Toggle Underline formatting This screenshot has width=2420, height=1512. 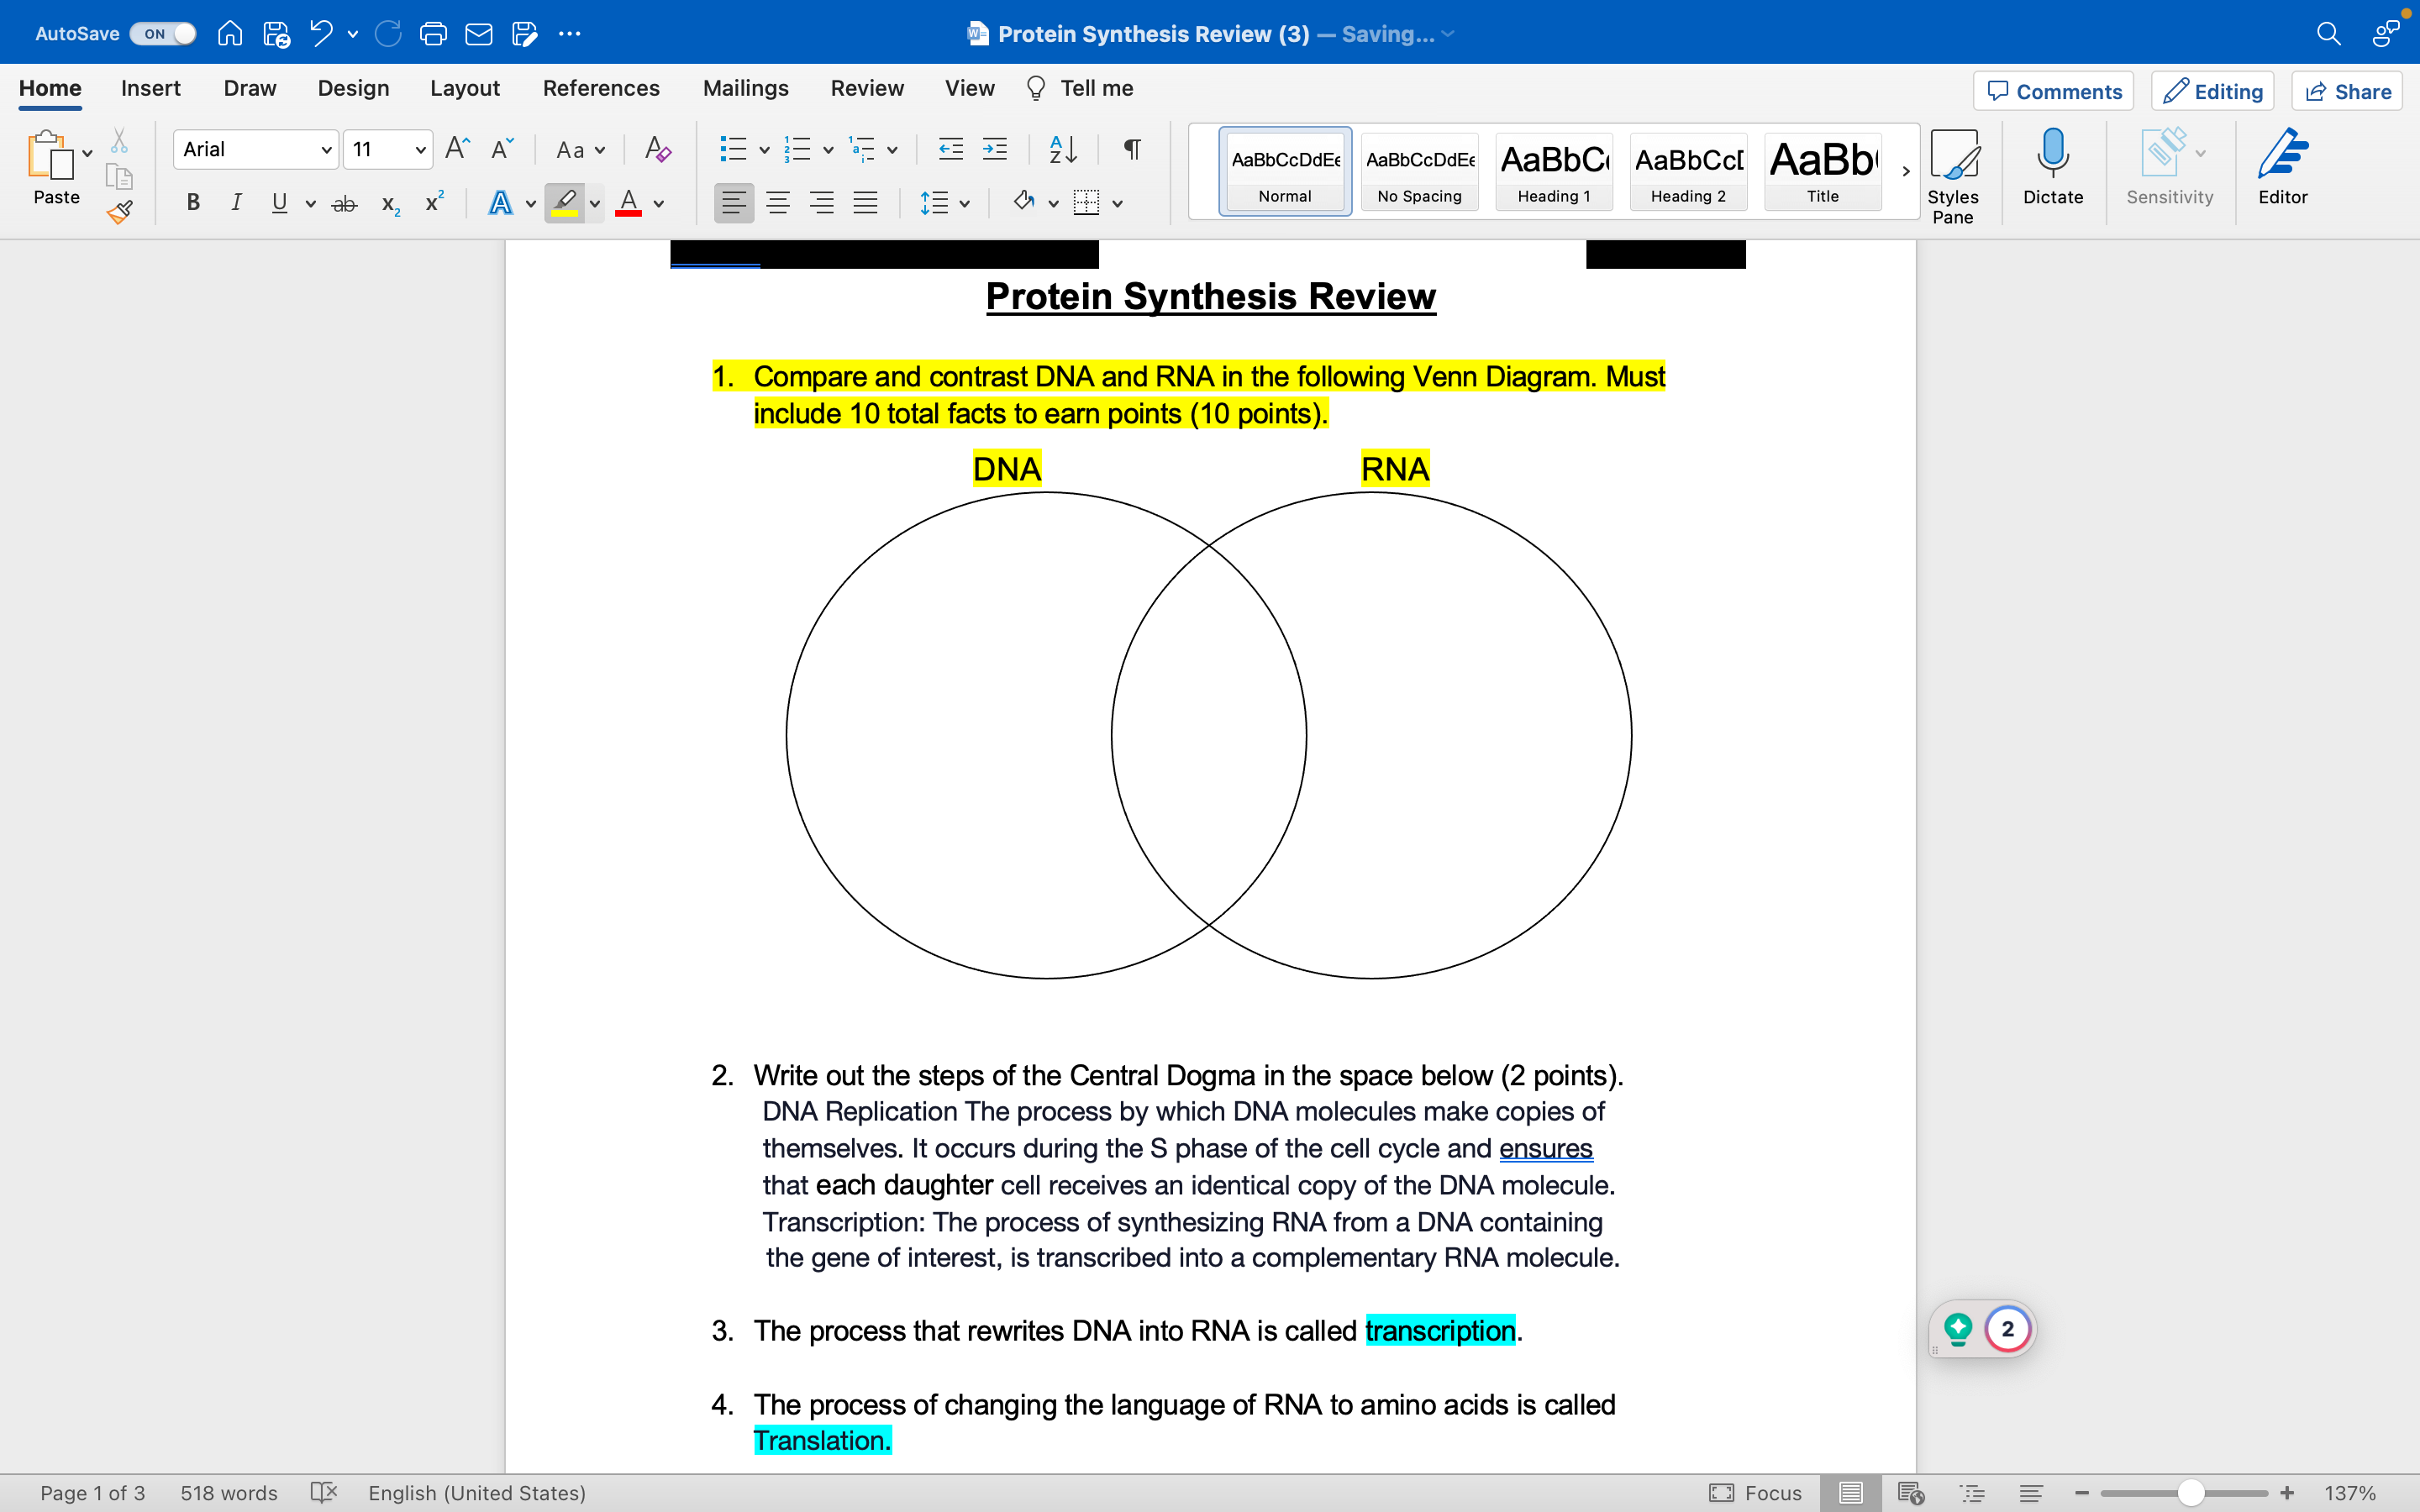click(279, 203)
